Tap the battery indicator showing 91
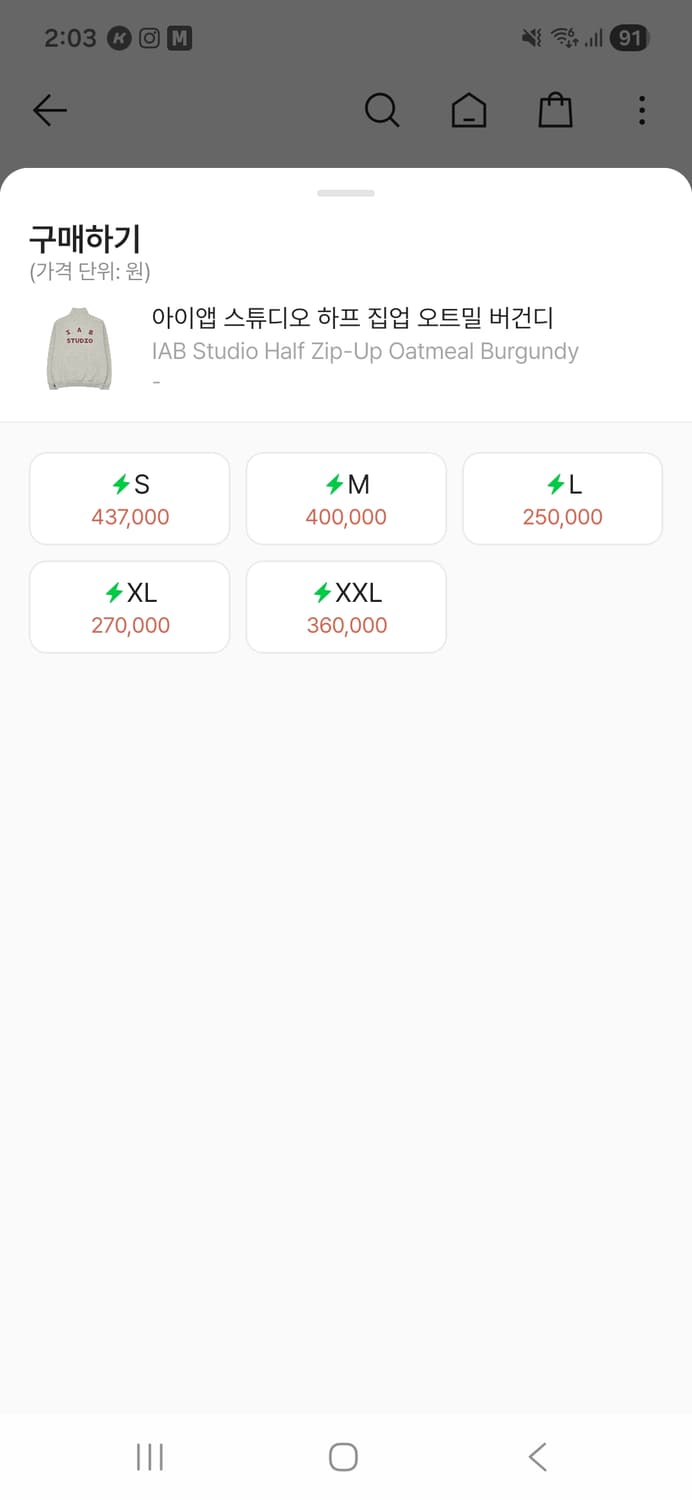Screen dimensions: 692x1500 629,39
